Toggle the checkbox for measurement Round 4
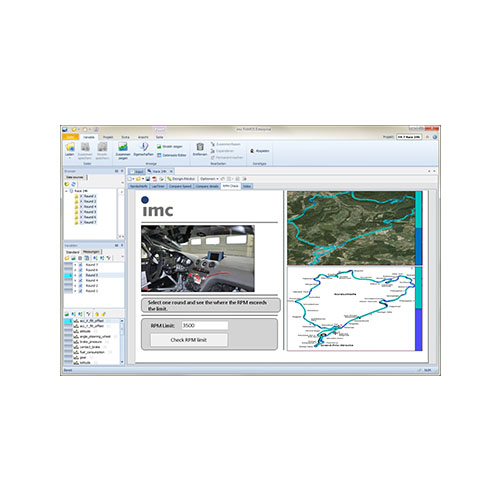This screenshot has width=500, height=500. click(x=80, y=281)
